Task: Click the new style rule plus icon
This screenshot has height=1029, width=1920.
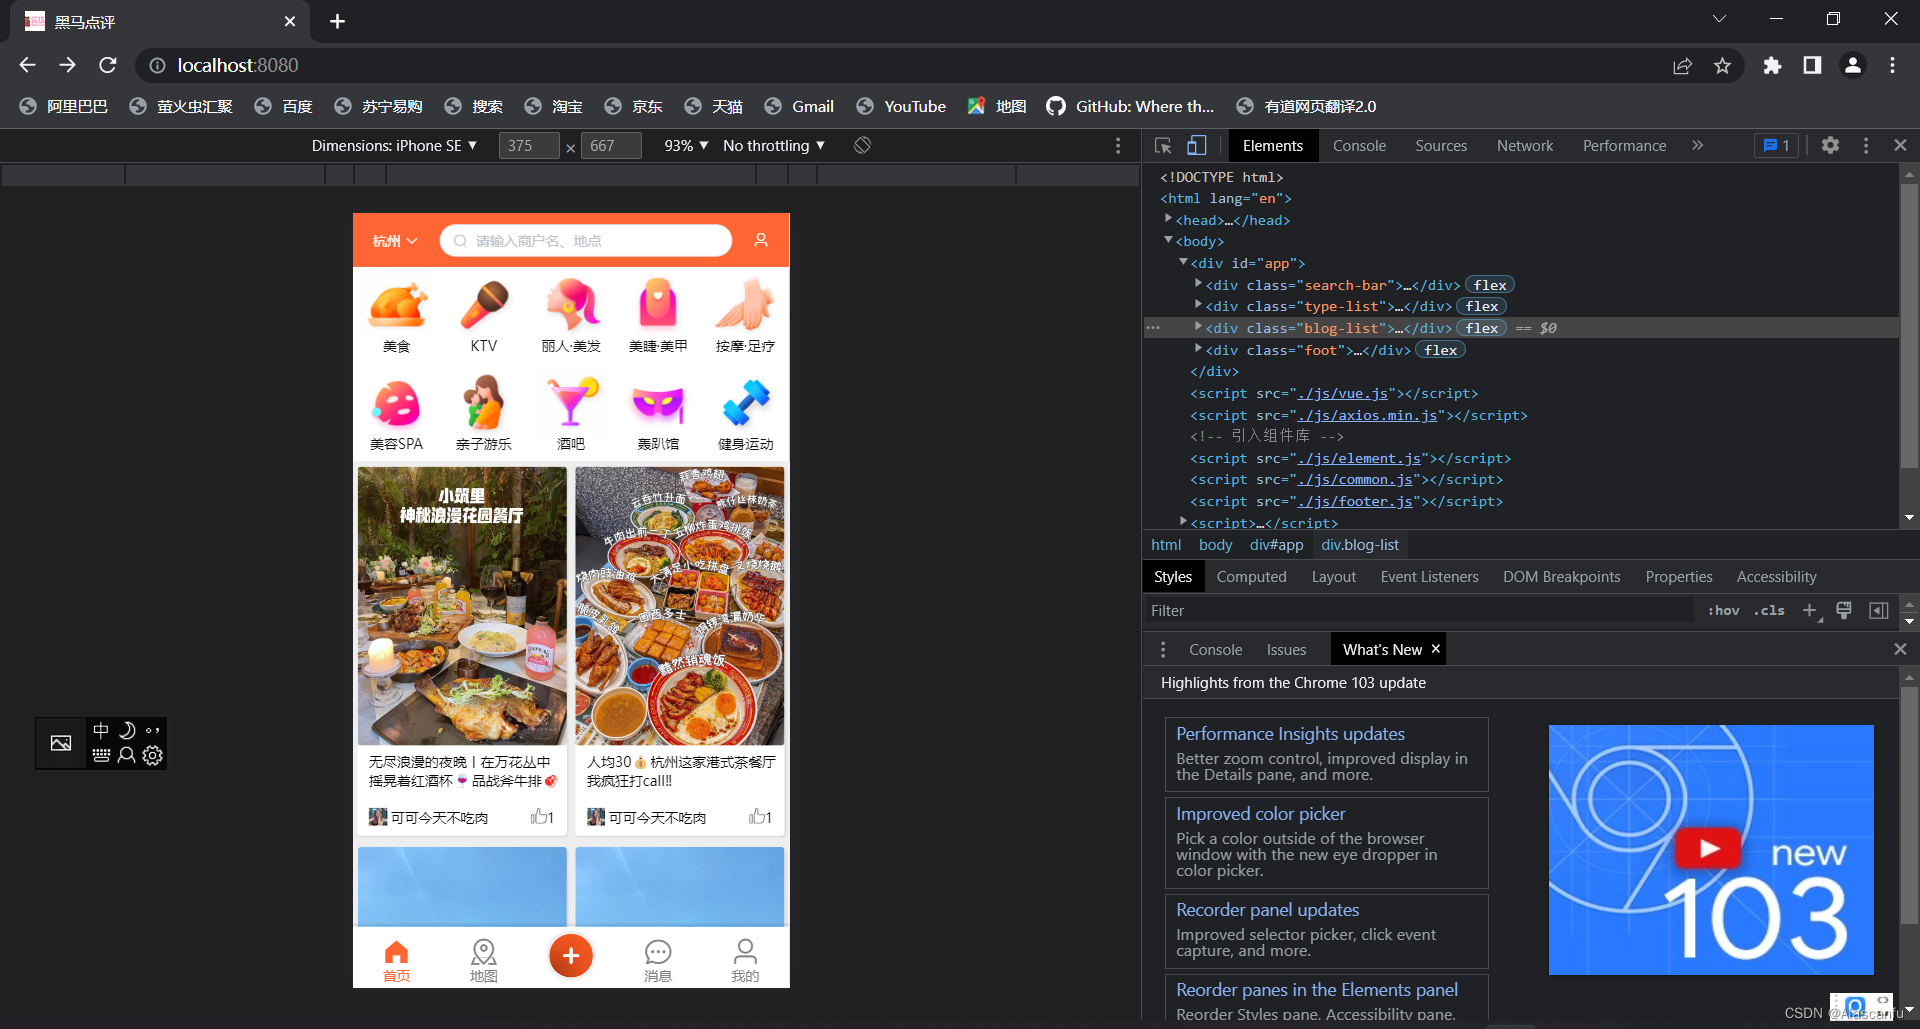Action: [x=1809, y=610]
